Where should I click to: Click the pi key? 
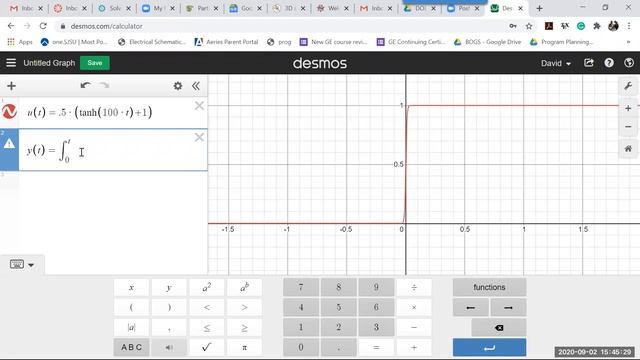coord(244,347)
